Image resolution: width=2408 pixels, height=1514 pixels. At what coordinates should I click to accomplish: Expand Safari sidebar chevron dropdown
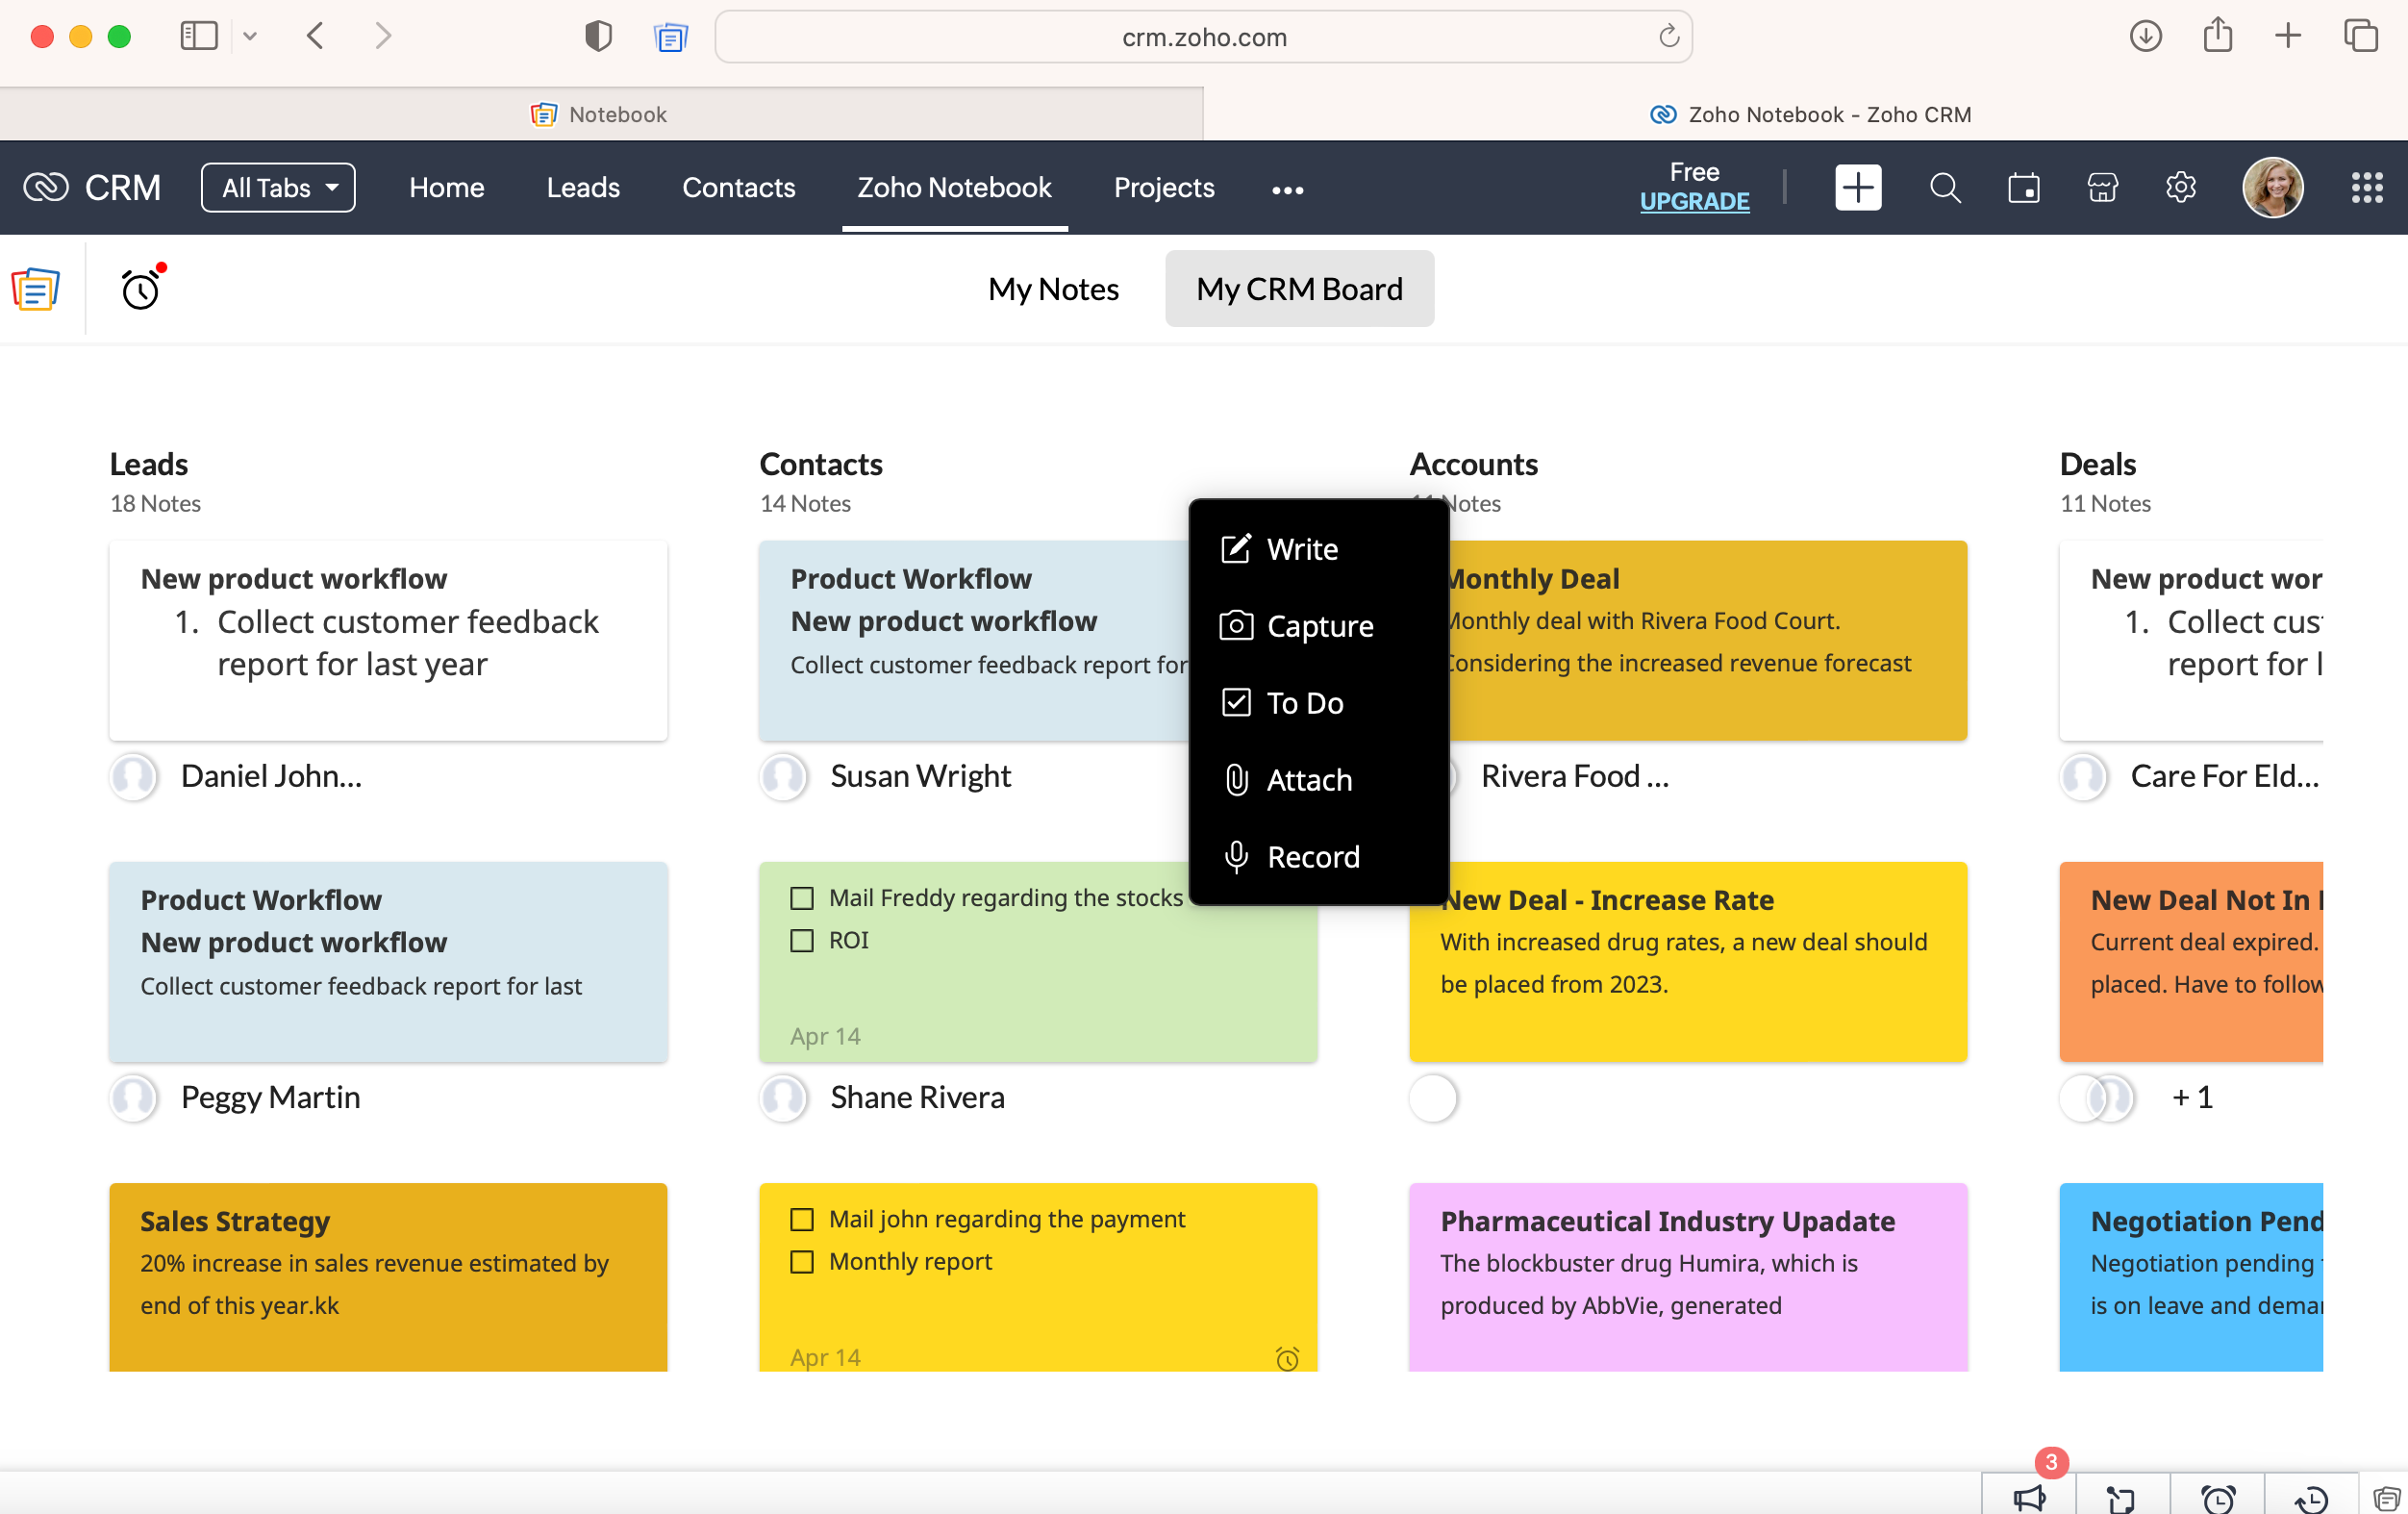[x=250, y=37]
